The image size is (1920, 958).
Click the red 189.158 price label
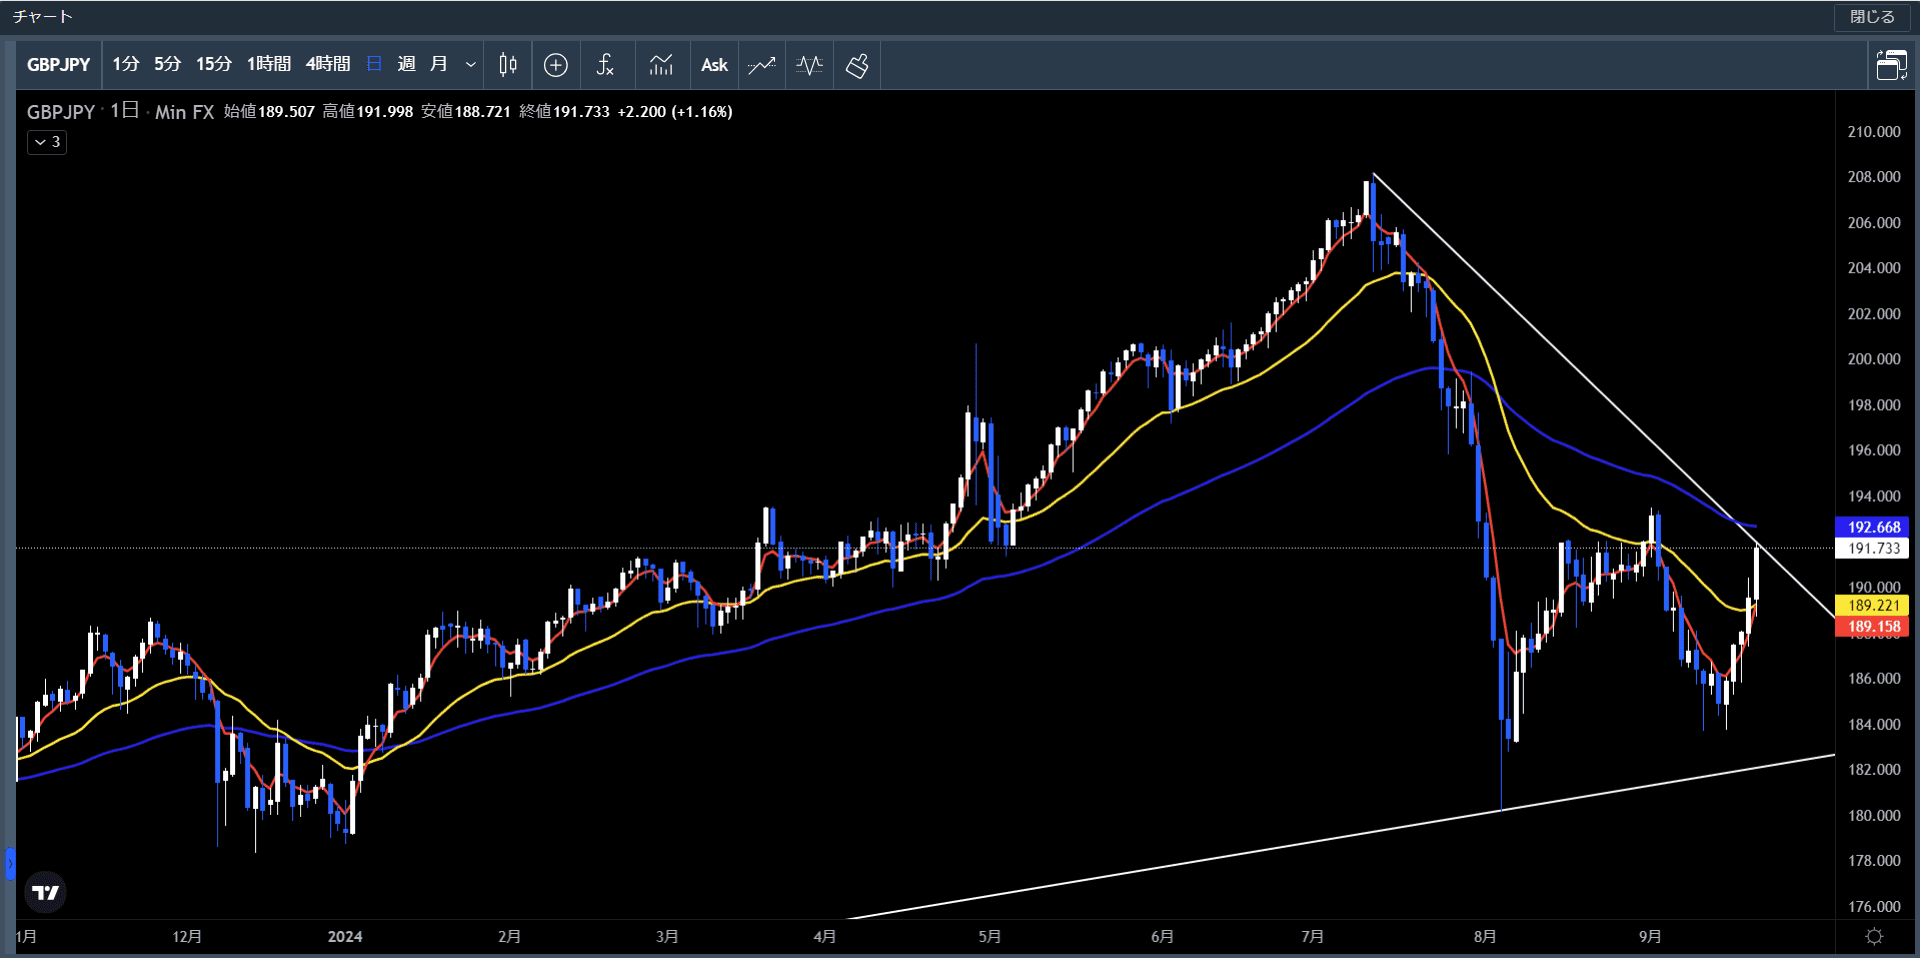coord(1873,627)
